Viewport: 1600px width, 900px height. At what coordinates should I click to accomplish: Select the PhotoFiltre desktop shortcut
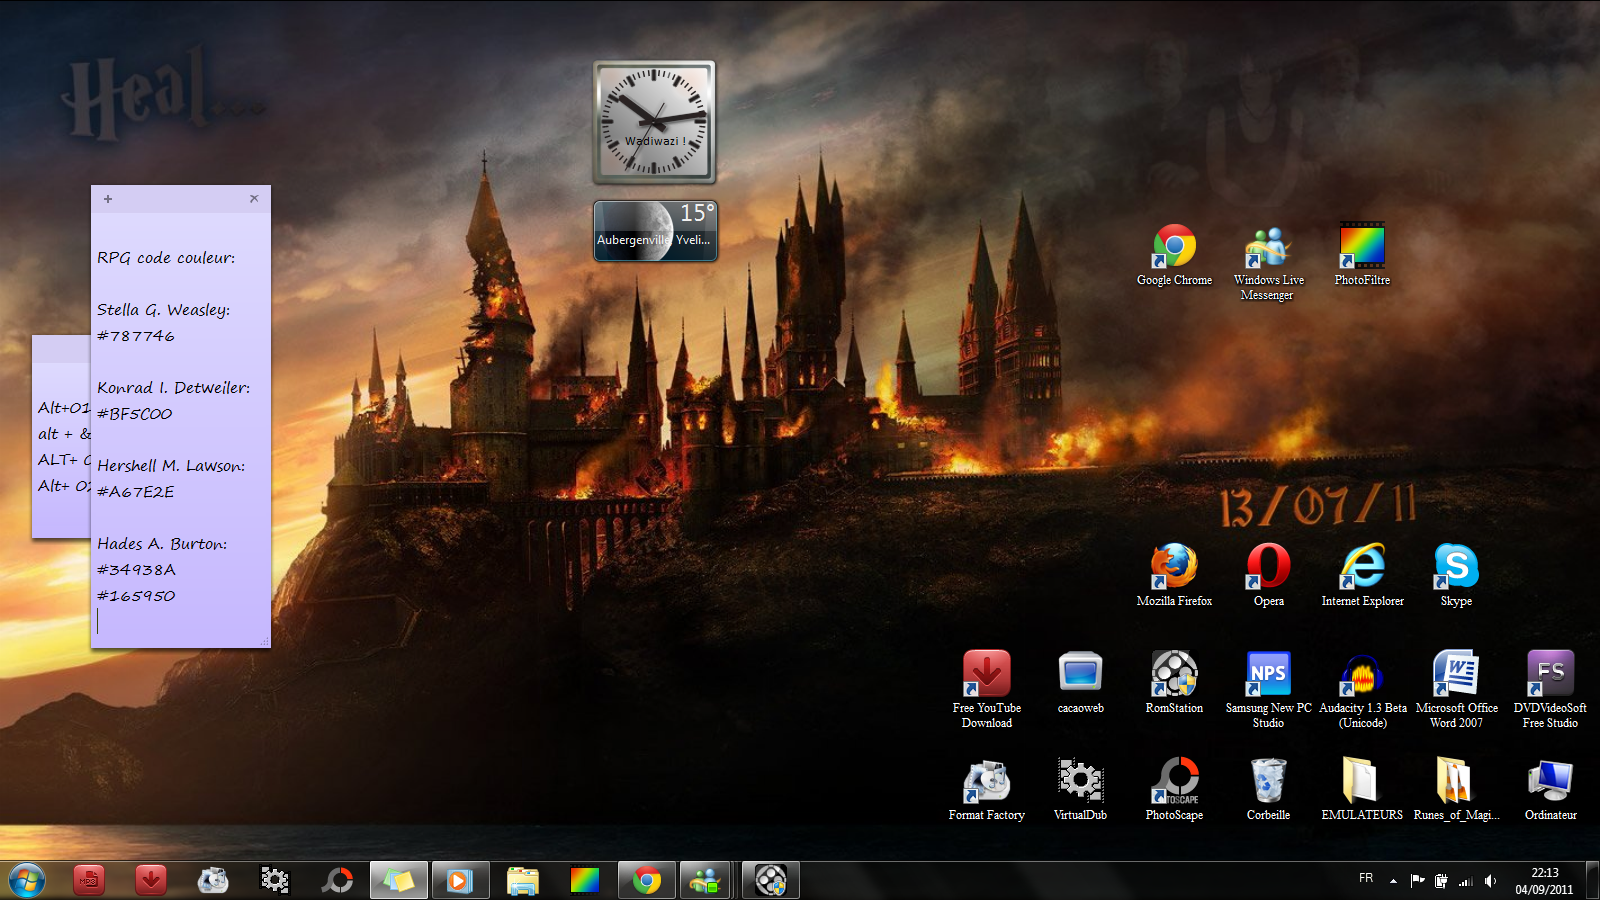(1362, 255)
